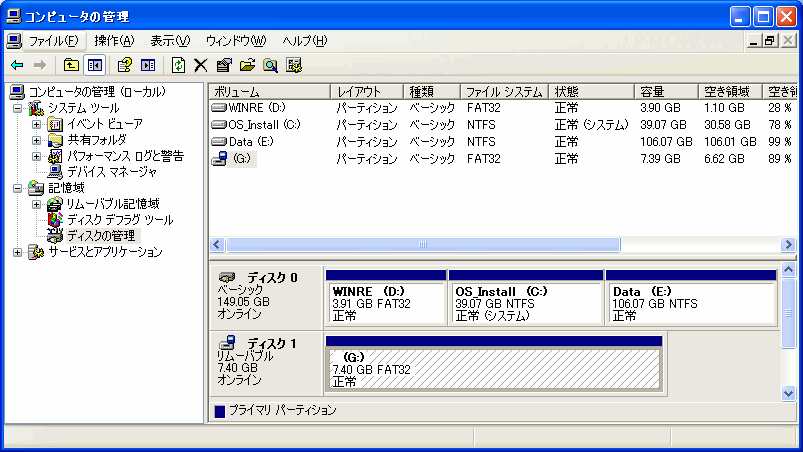This screenshot has height=452, width=803.
Task: Open the ウィンドウ(W) menu
Action: (236, 41)
